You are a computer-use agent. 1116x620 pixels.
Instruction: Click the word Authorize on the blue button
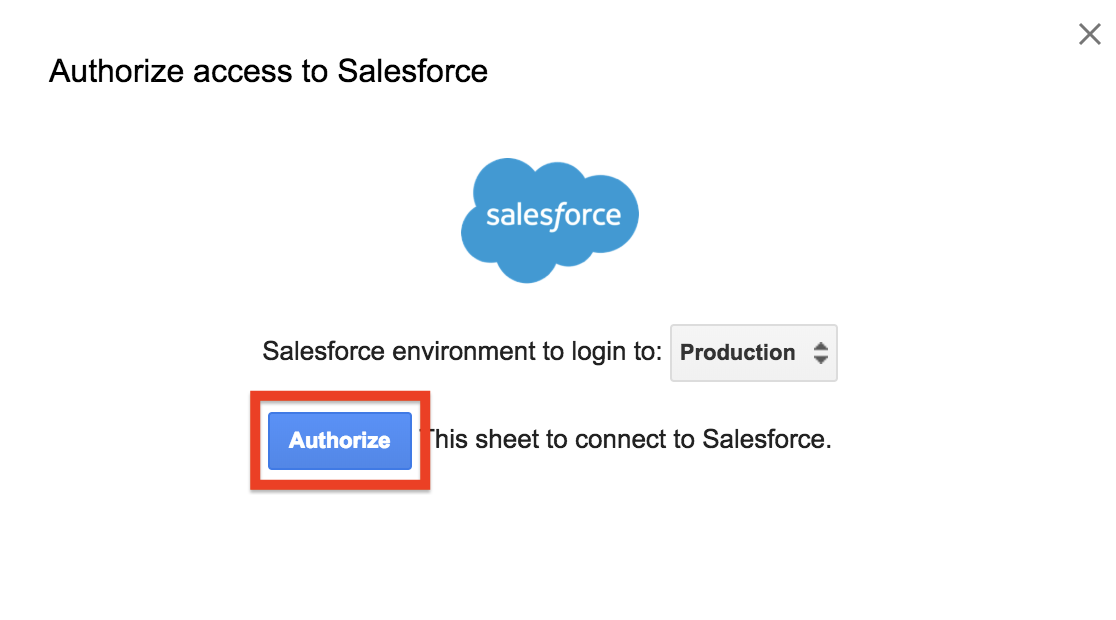point(339,441)
